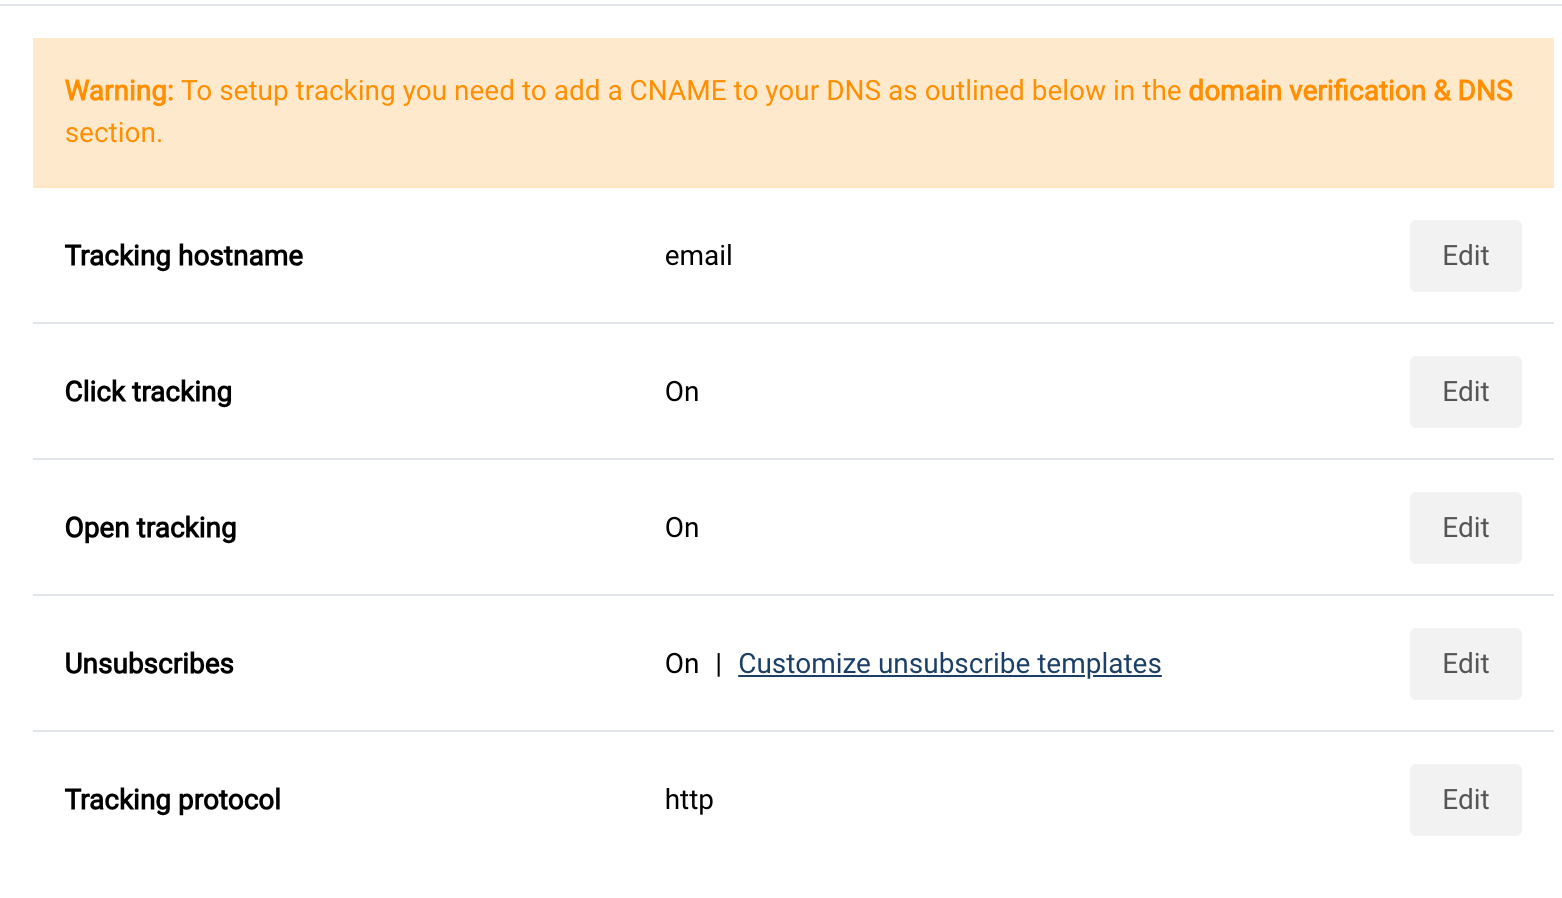This screenshot has width=1562, height=898.
Task: Open Edit for Open tracking
Action: [x=1465, y=528]
